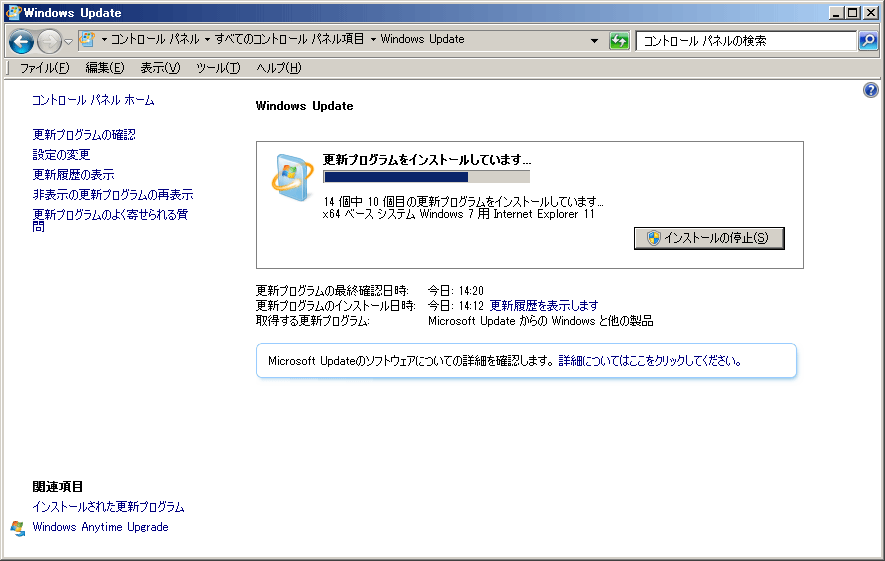Click the Control Panel address bar icon

(87, 40)
